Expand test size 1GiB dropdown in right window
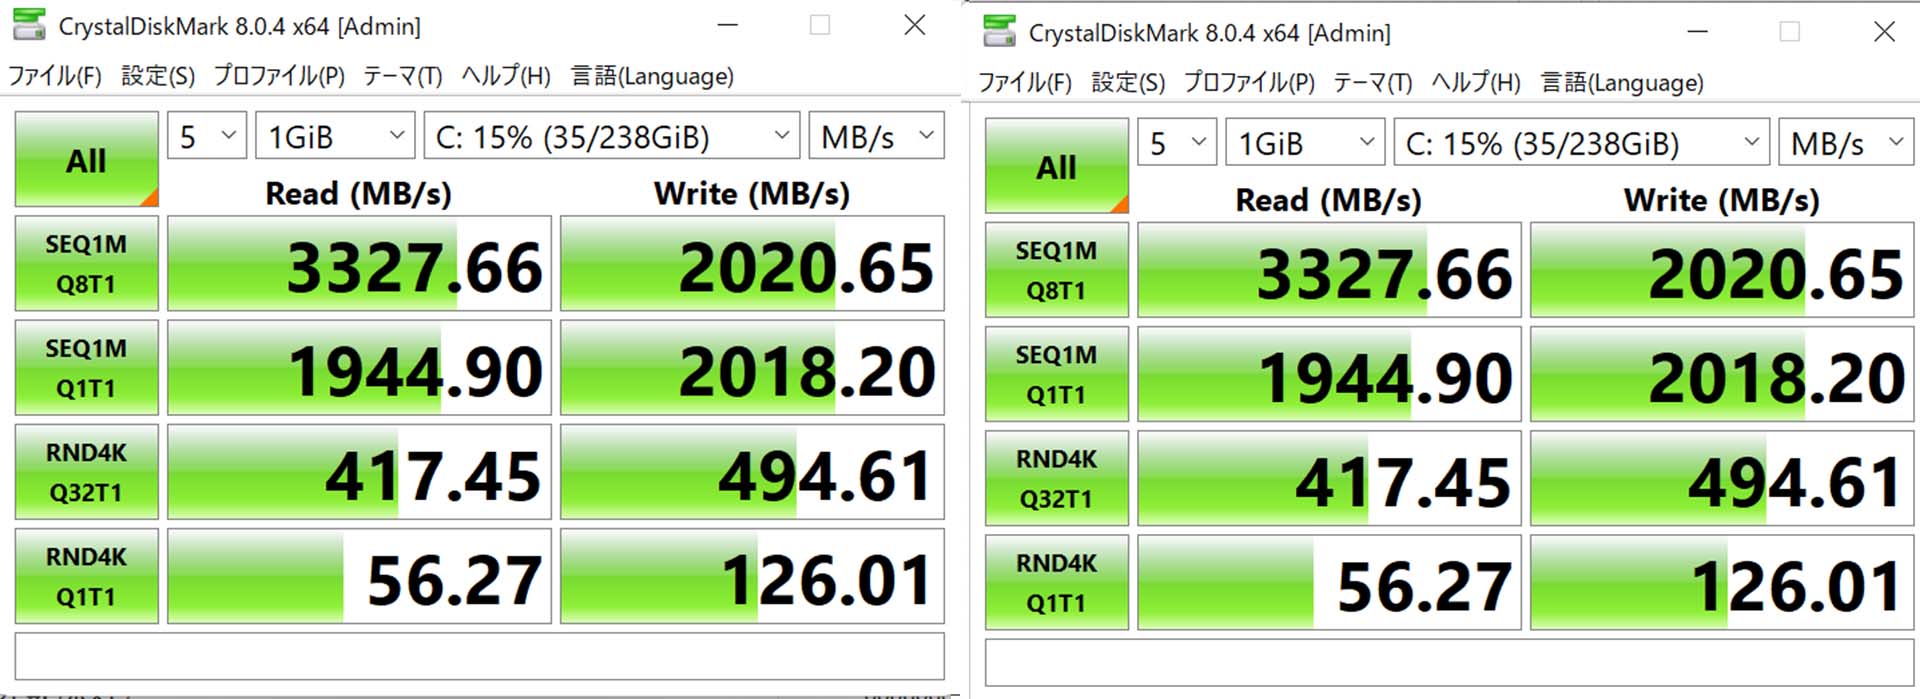The height and width of the screenshot is (699, 1920). [1305, 141]
